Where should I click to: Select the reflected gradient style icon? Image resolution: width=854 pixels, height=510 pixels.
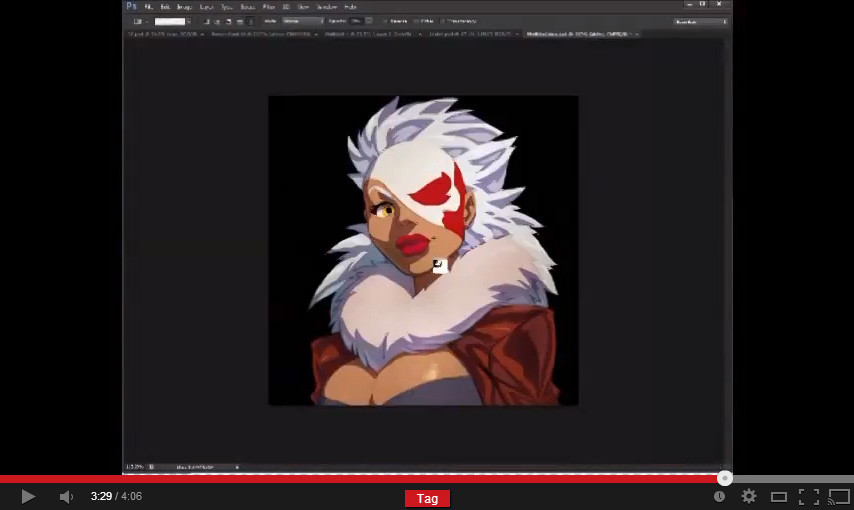click(x=240, y=22)
